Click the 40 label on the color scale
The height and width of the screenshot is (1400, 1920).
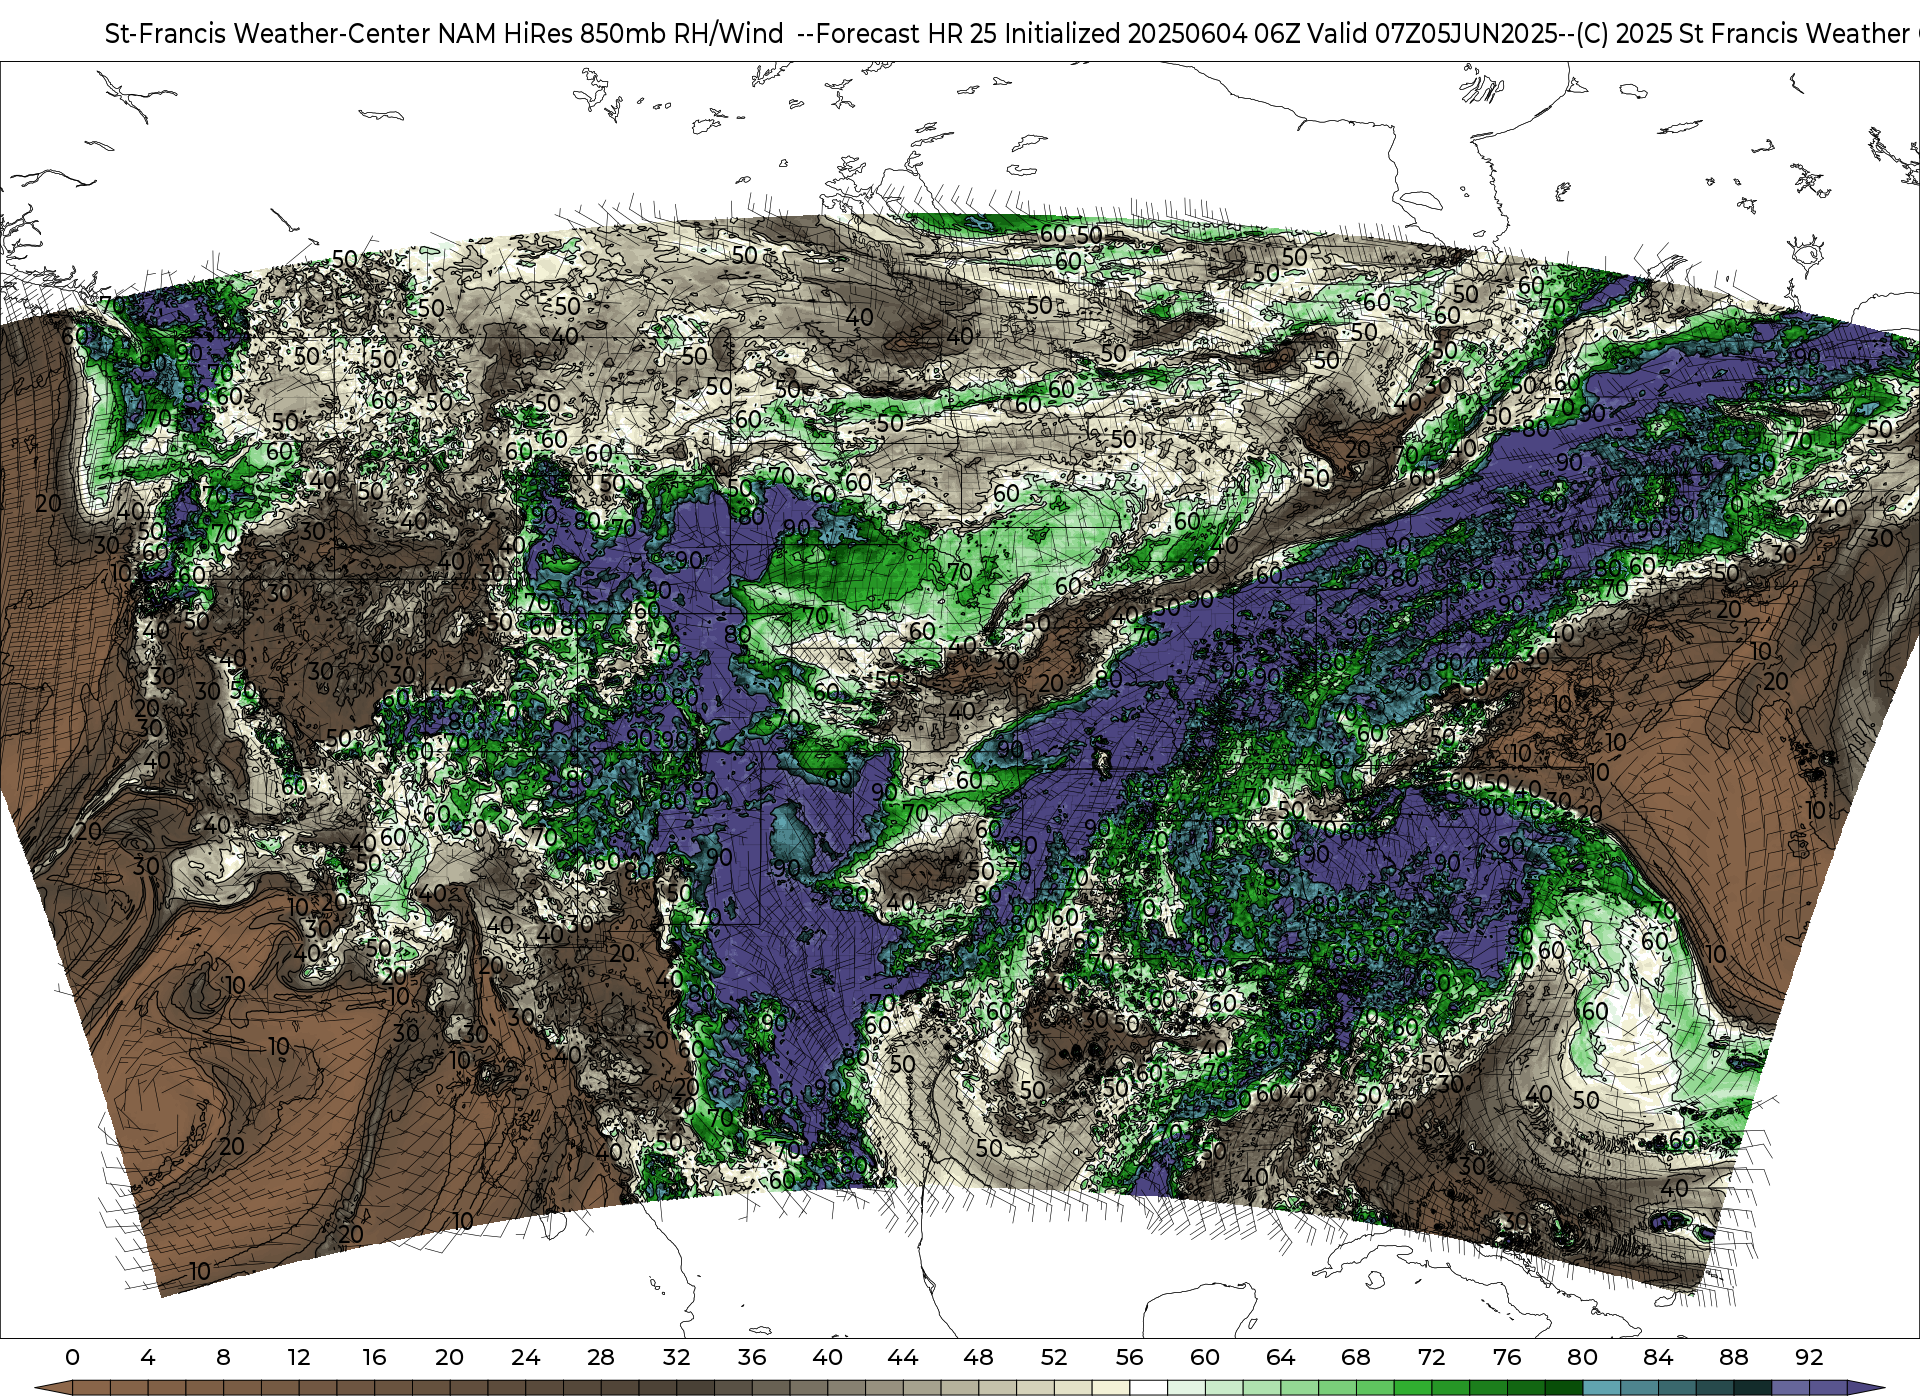[x=827, y=1357]
